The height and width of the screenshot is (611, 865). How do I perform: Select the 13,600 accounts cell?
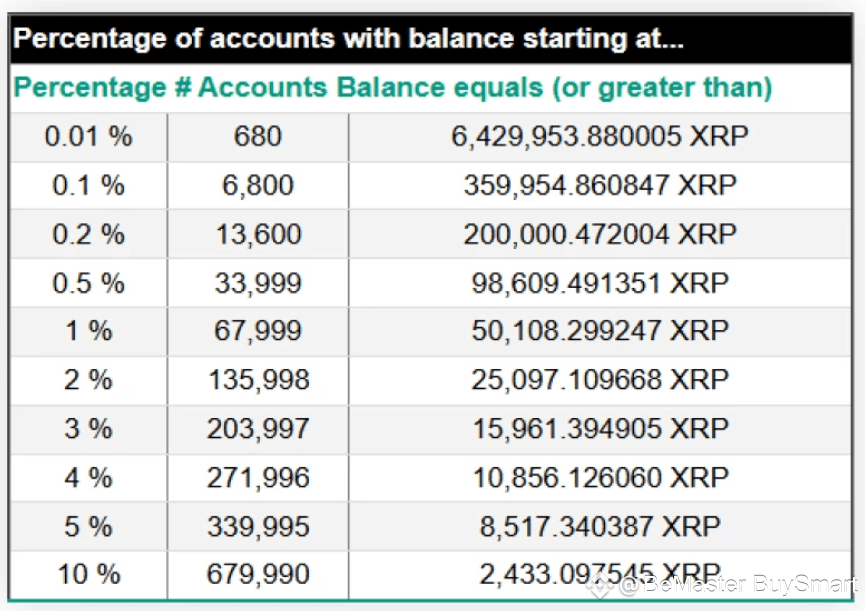[x=258, y=234]
